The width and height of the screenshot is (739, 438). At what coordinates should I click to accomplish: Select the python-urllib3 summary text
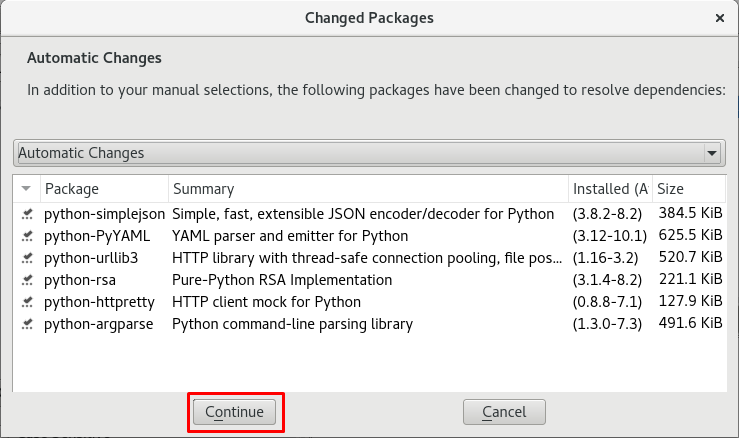tap(367, 258)
